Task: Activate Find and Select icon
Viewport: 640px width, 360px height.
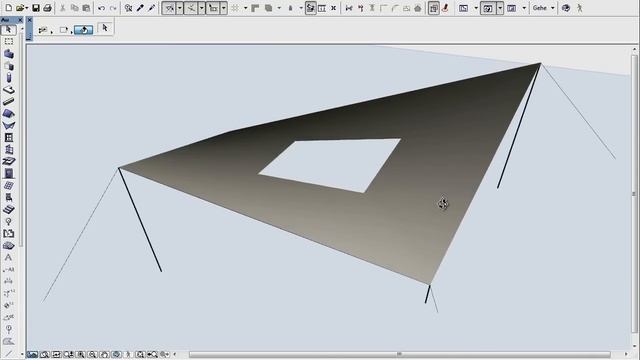Action: click(x=128, y=8)
